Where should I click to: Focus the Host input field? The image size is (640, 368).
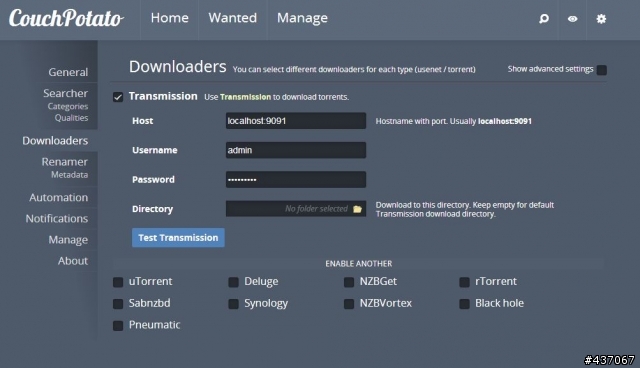[296, 121]
